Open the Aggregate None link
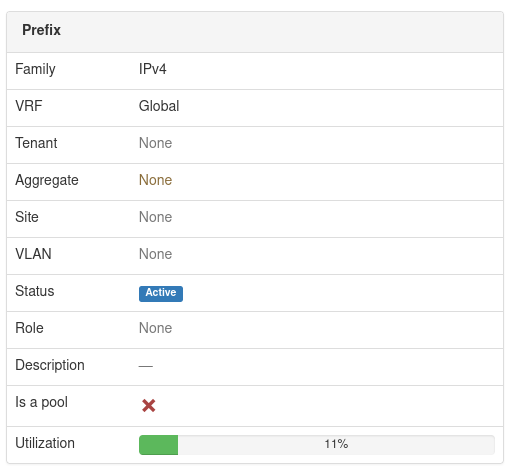 [x=155, y=180]
